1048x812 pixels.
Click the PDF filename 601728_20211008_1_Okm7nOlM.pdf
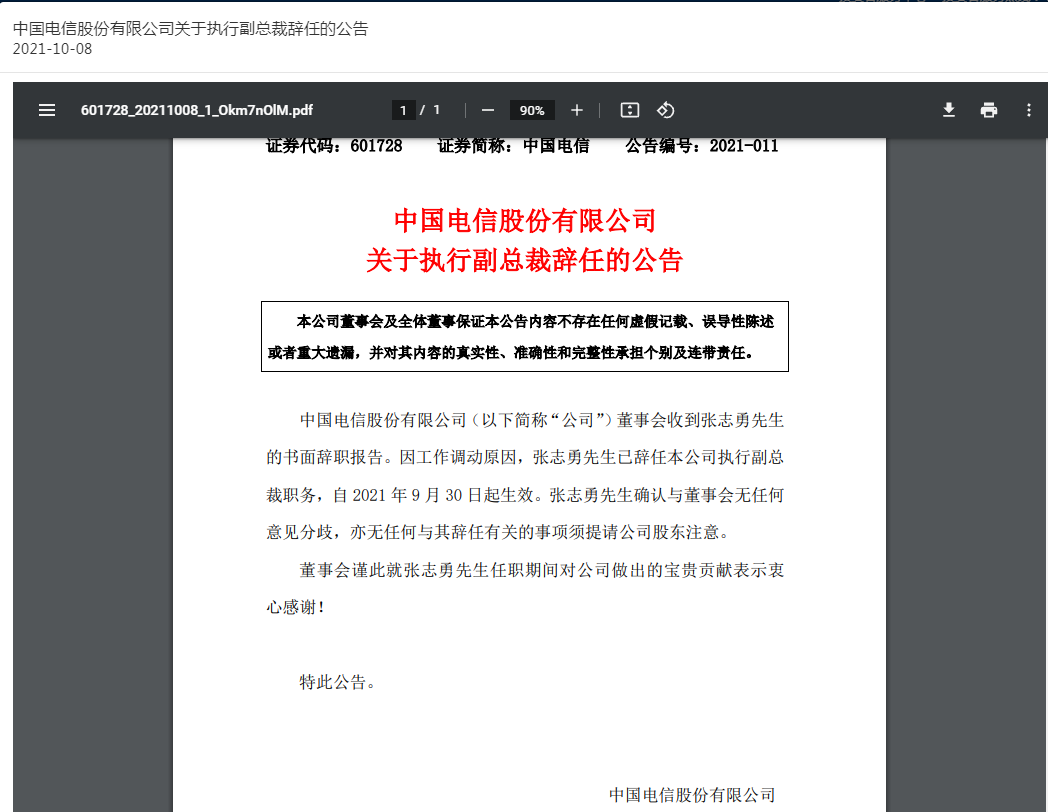point(196,110)
